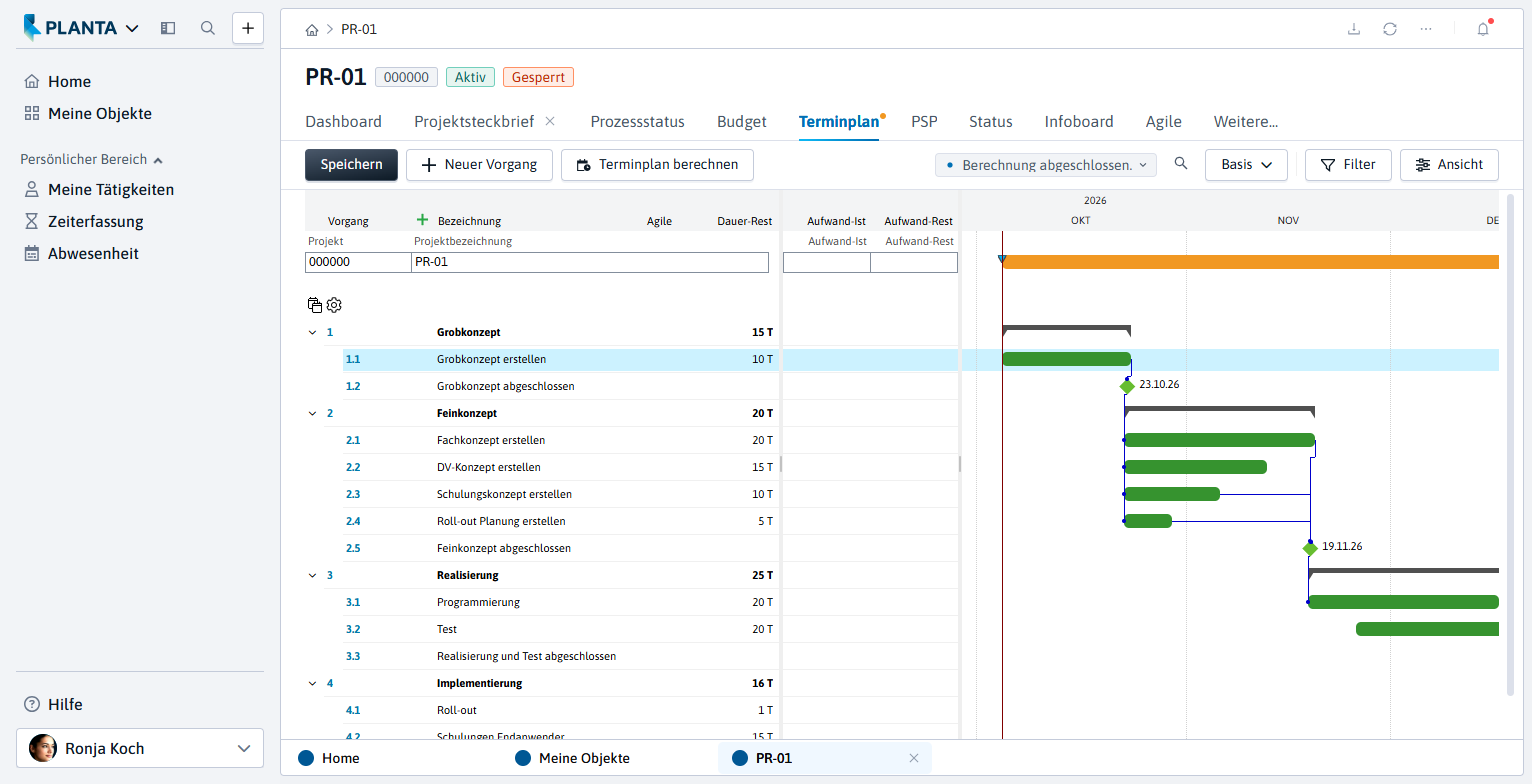Open the Basis dropdown
Screen dimensions: 1532x784
click(1246, 165)
